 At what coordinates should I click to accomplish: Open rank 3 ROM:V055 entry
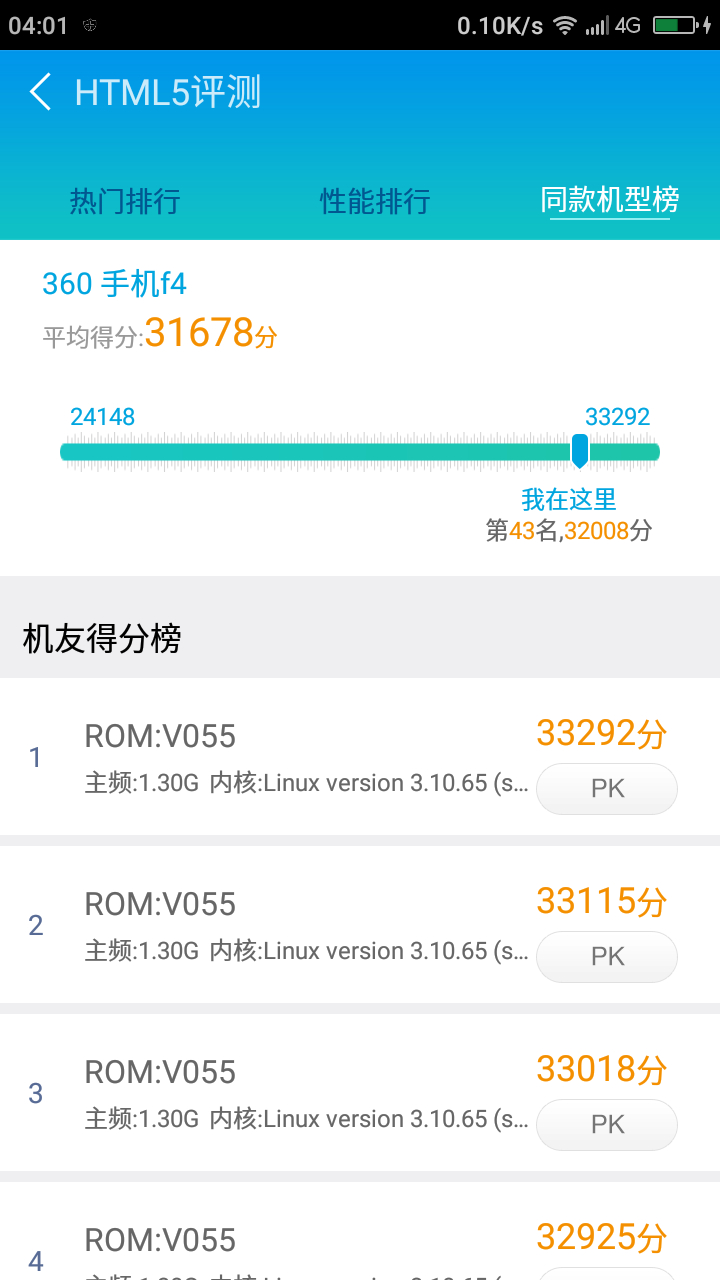pos(300,1092)
